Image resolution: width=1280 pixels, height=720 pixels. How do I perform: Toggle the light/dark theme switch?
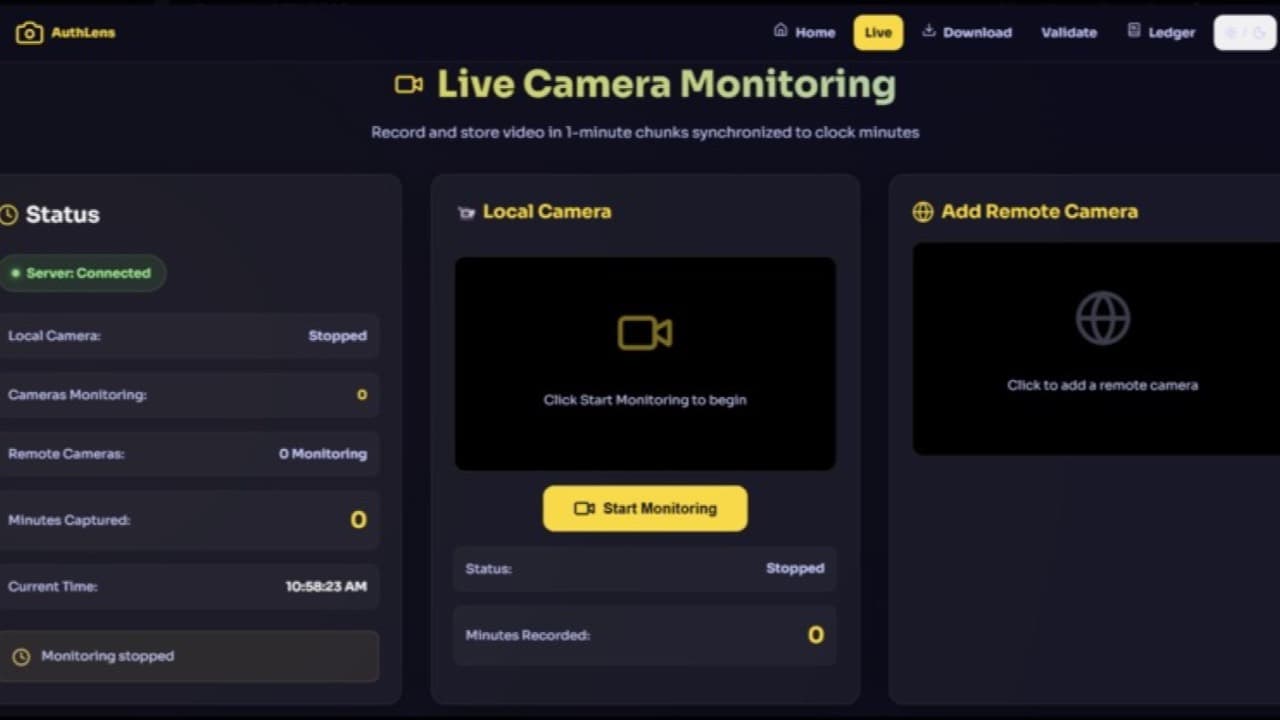tap(1245, 32)
